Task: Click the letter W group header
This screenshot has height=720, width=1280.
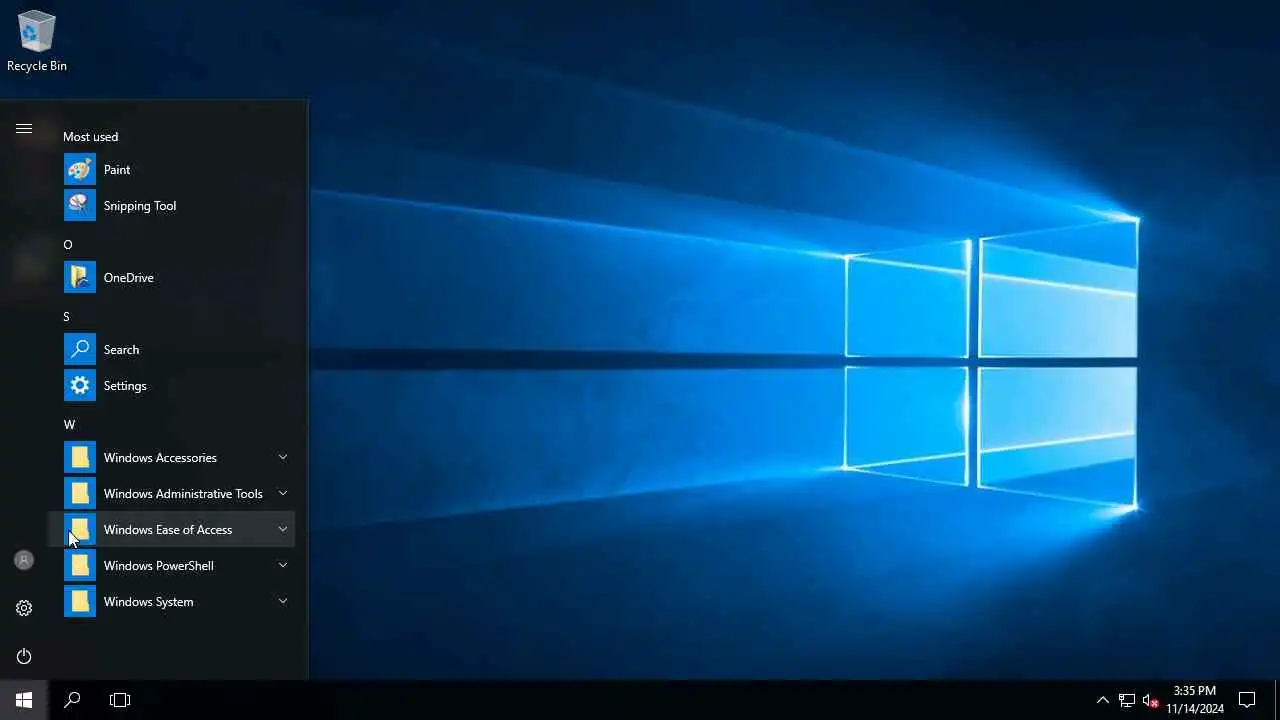Action: (69, 425)
